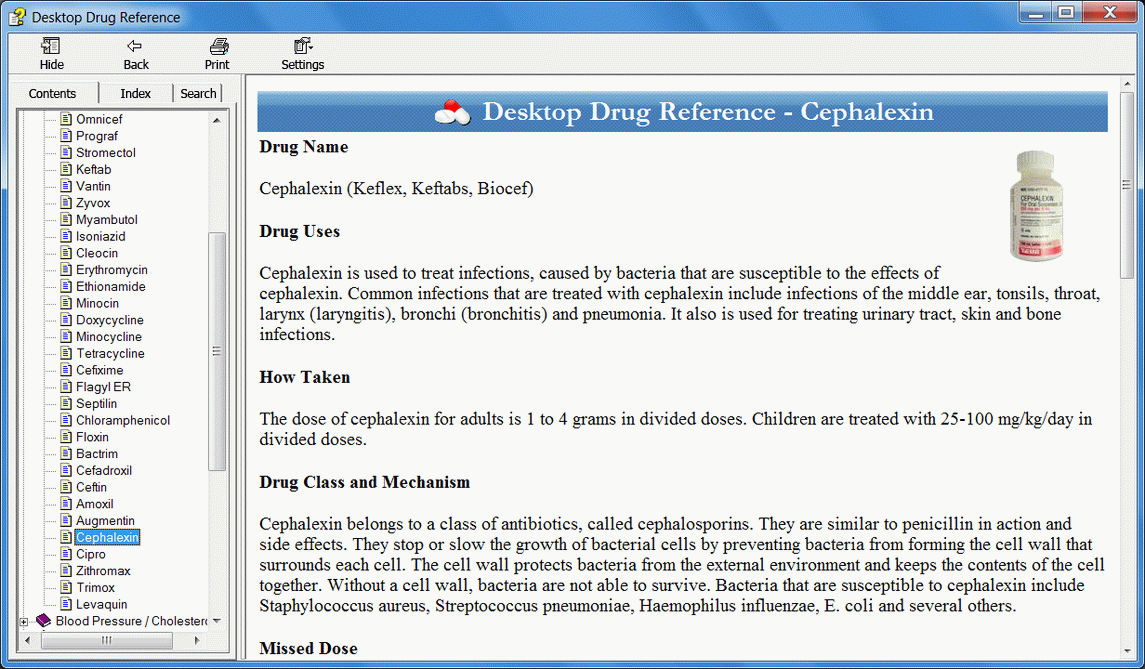The image size is (1145, 669).
Task: Switch to the Index tab
Action: pyautogui.click(x=135, y=92)
